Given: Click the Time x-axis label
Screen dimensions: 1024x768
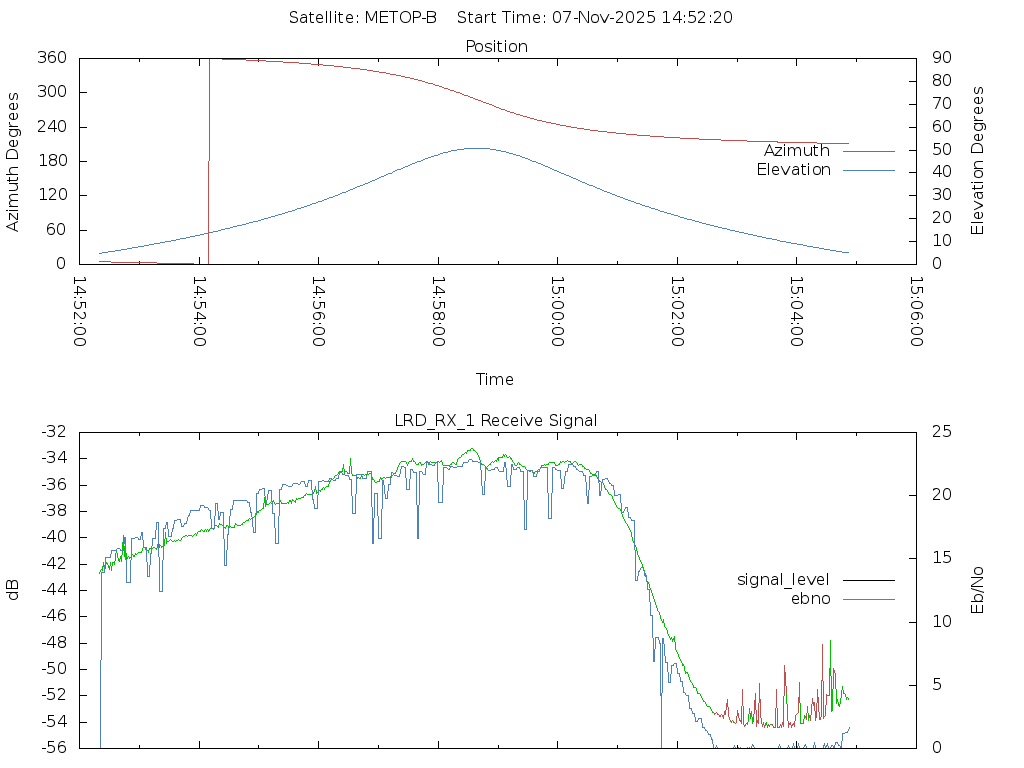Looking at the screenshot, I should click(495, 379).
